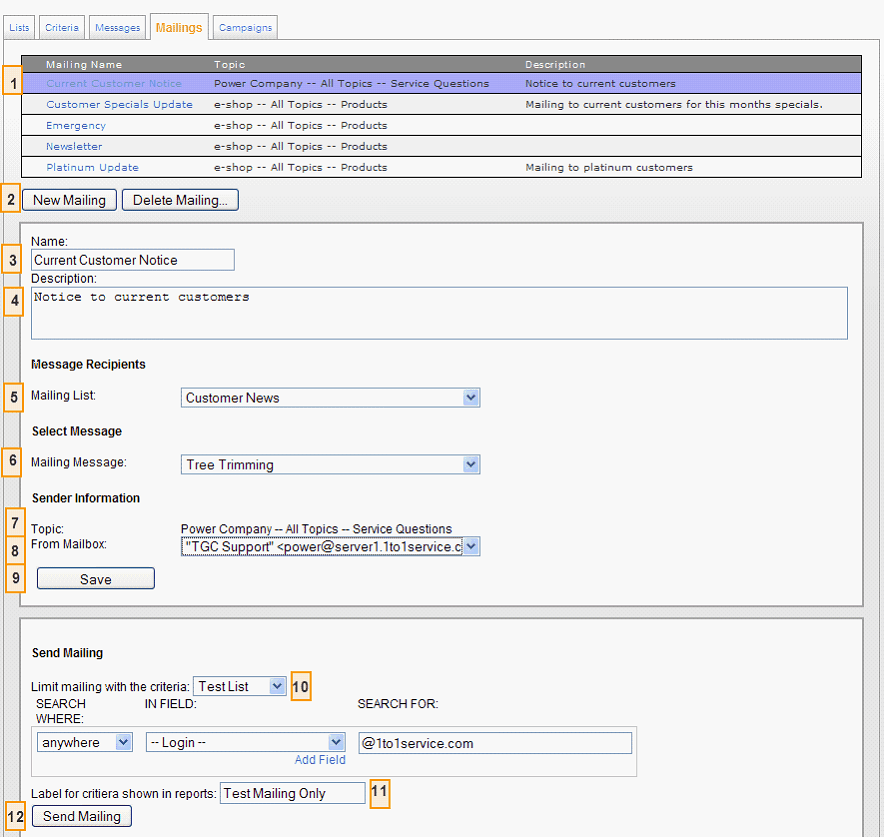
Task: Open the Newsletter mailing
Action: coord(74,147)
